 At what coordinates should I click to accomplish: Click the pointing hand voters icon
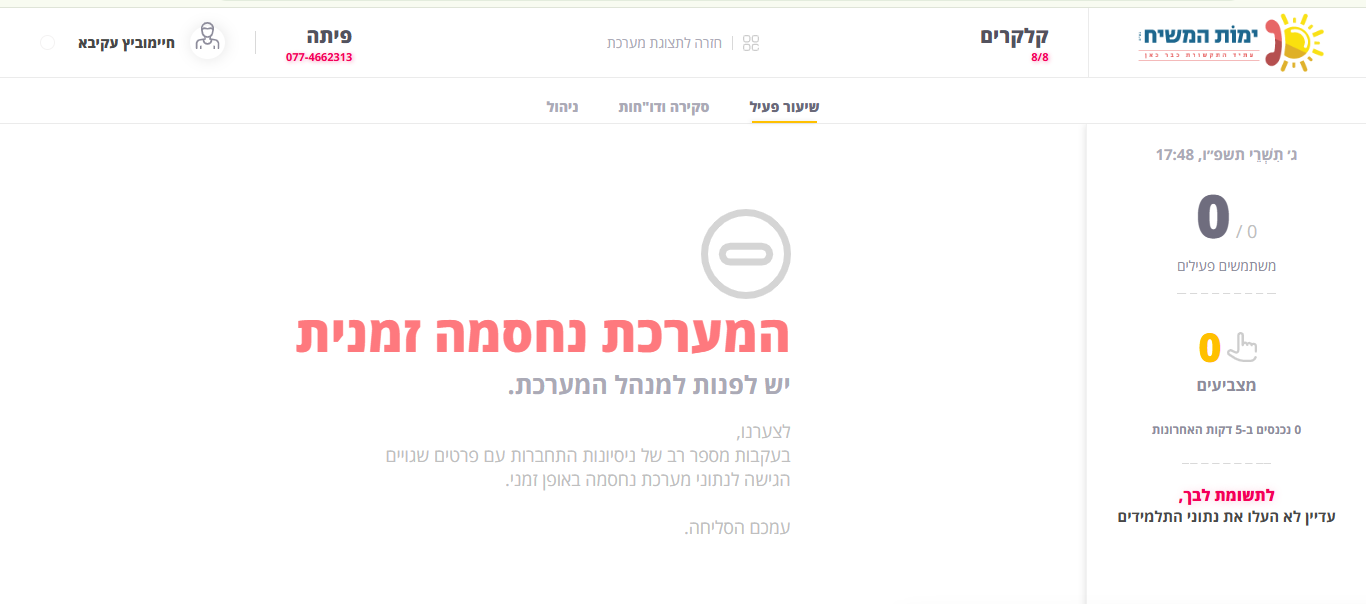point(1242,347)
